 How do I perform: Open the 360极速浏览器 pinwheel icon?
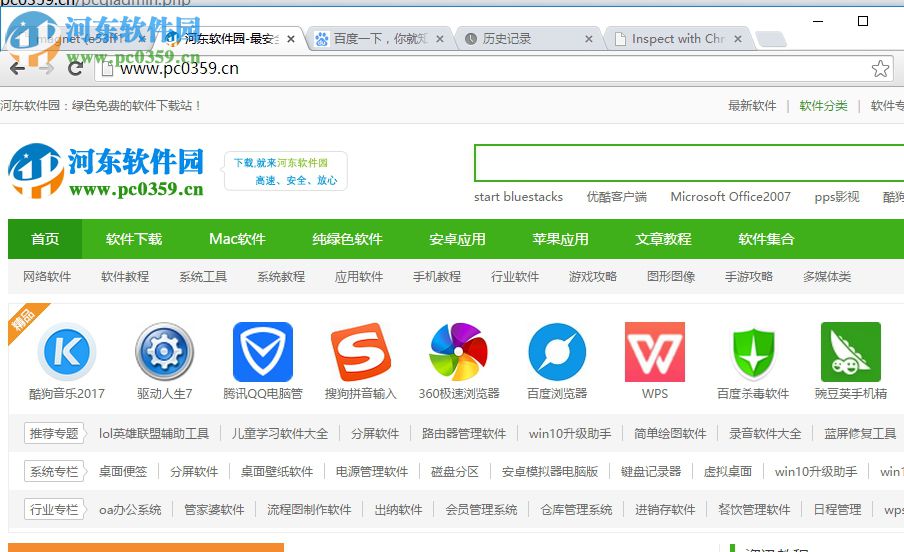pyautogui.click(x=459, y=351)
